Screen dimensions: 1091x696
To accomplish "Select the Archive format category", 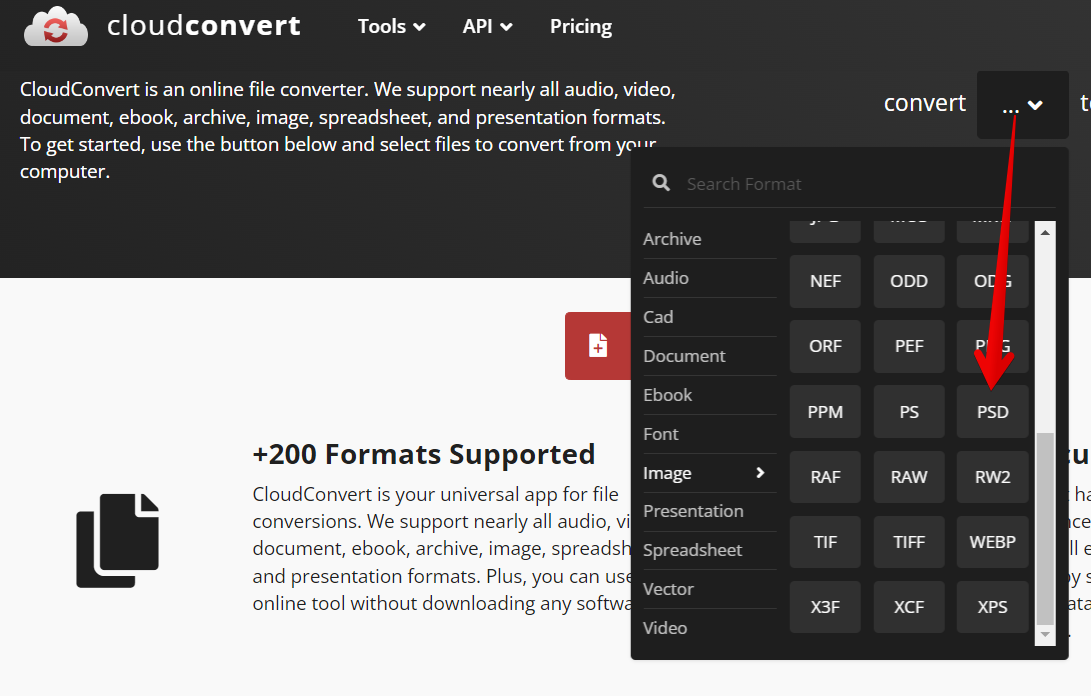I will [672, 239].
